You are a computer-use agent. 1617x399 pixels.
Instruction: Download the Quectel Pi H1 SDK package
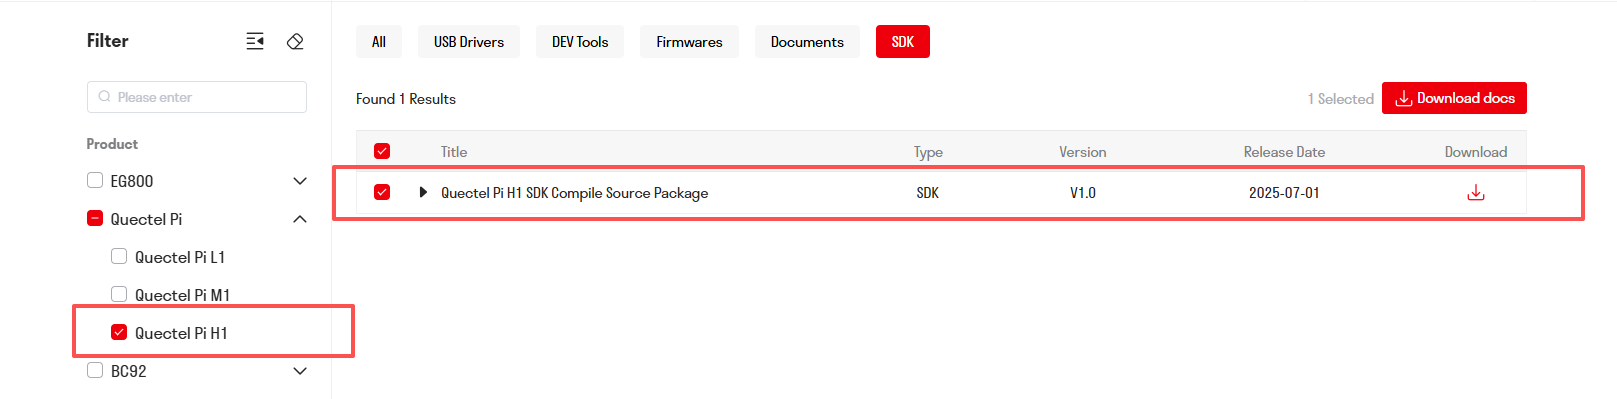click(x=1475, y=192)
